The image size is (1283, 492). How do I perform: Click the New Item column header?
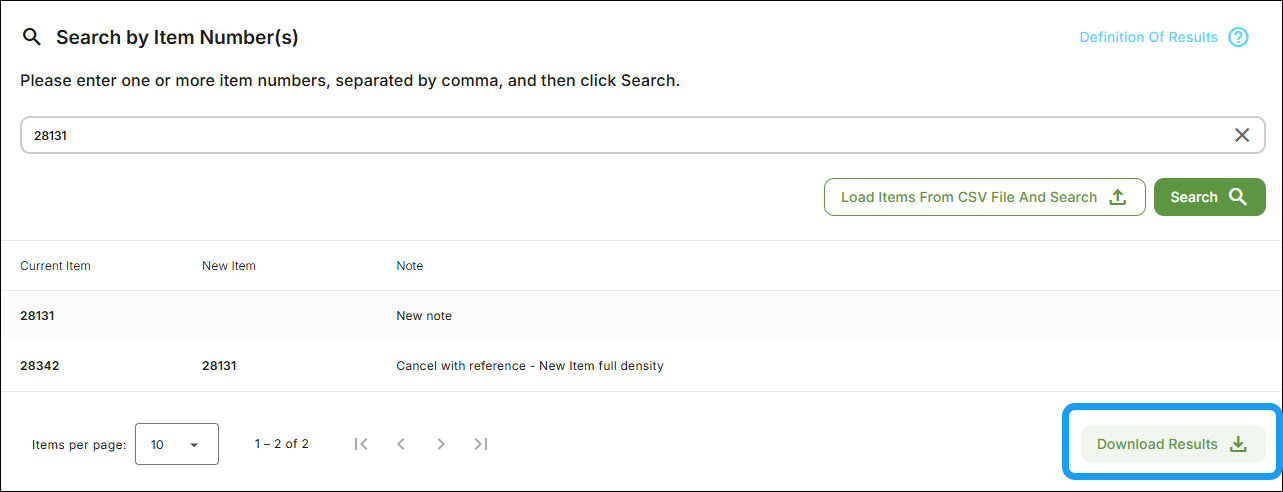[229, 266]
